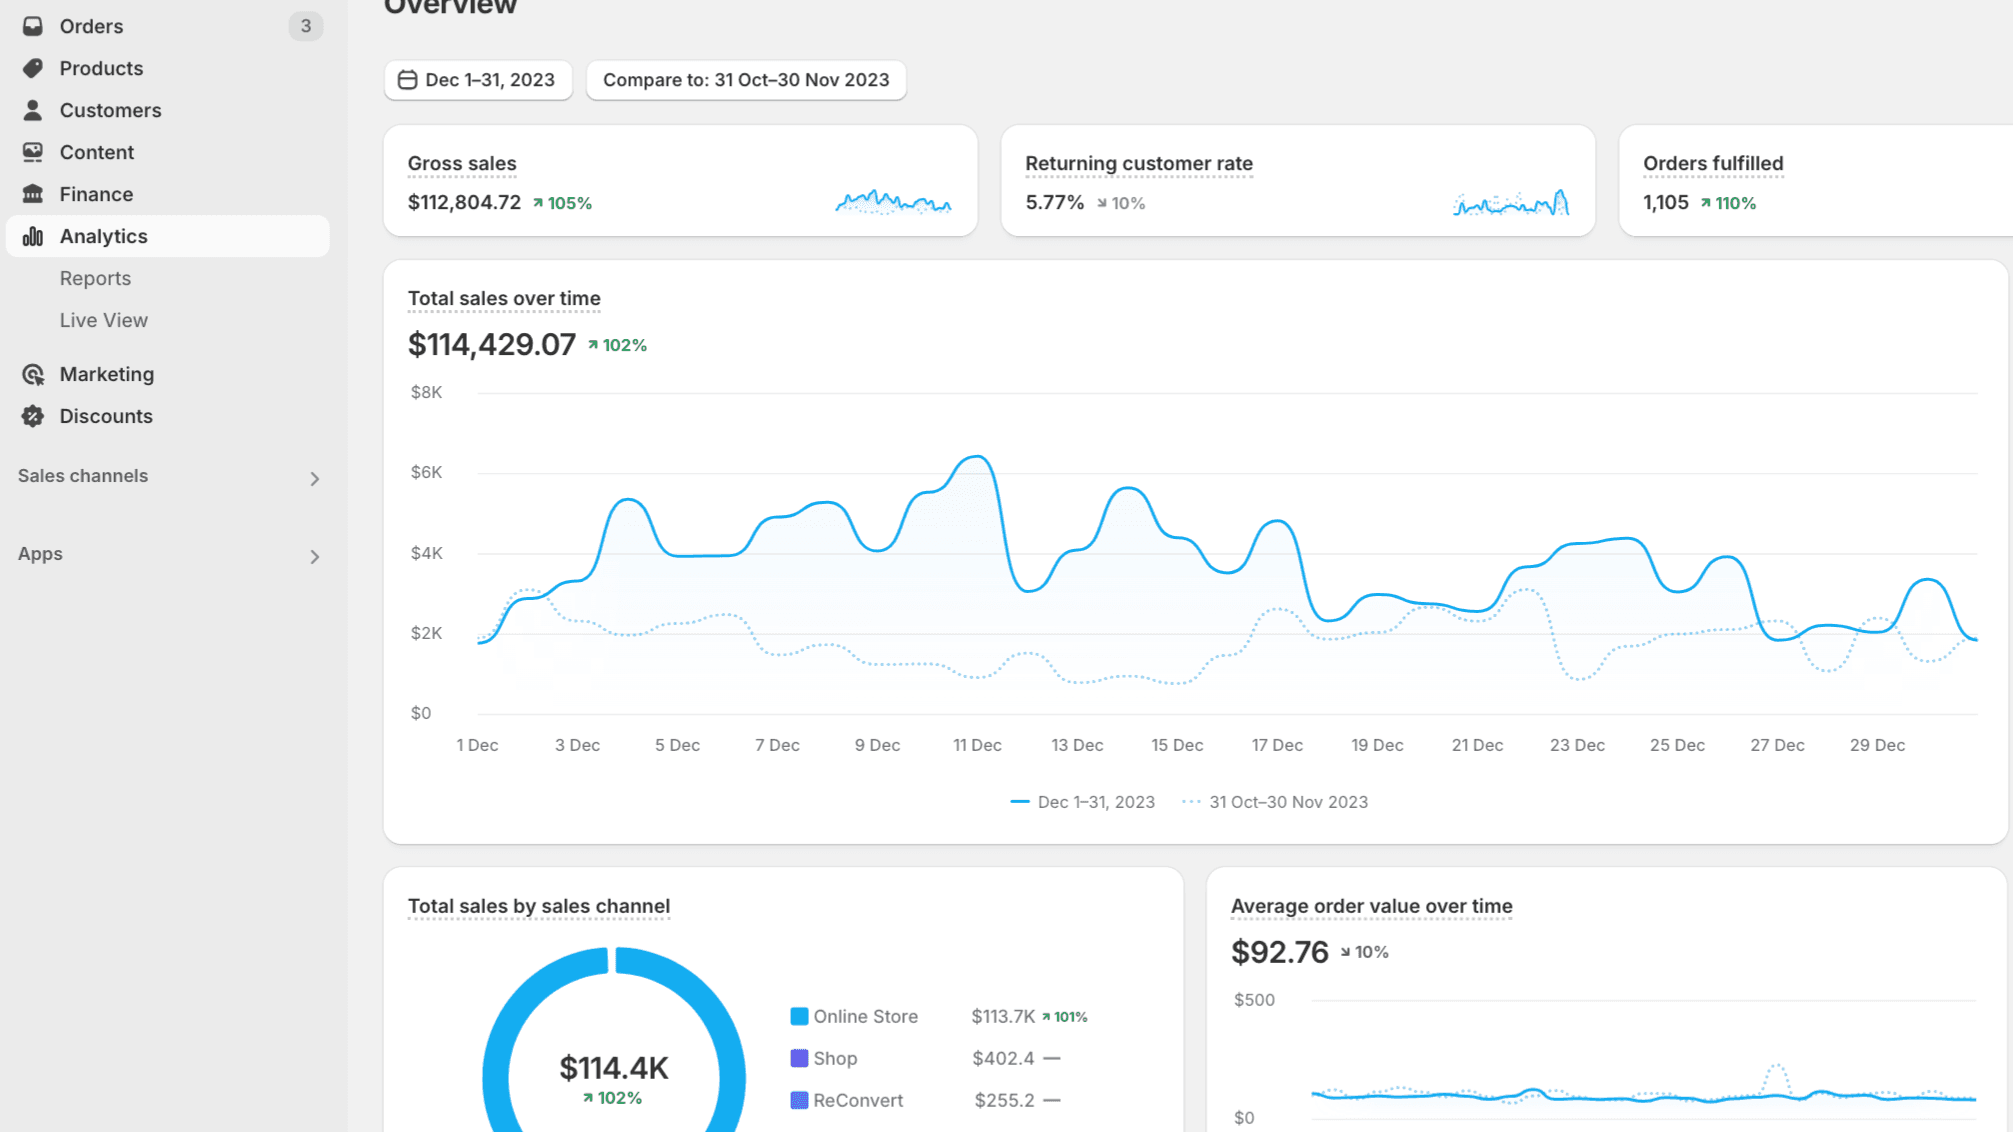The image size is (2013, 1132).
Task: Open the Gross sales report title
Action: pyautogui.click(x=462, y=163)
